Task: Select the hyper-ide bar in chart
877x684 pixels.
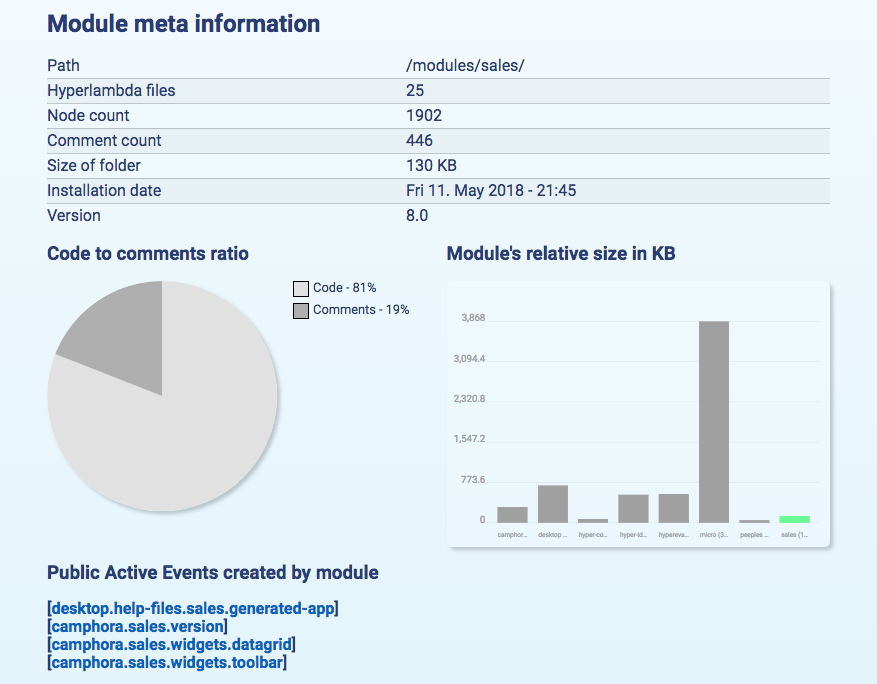Action: click(x=633, y=508)
